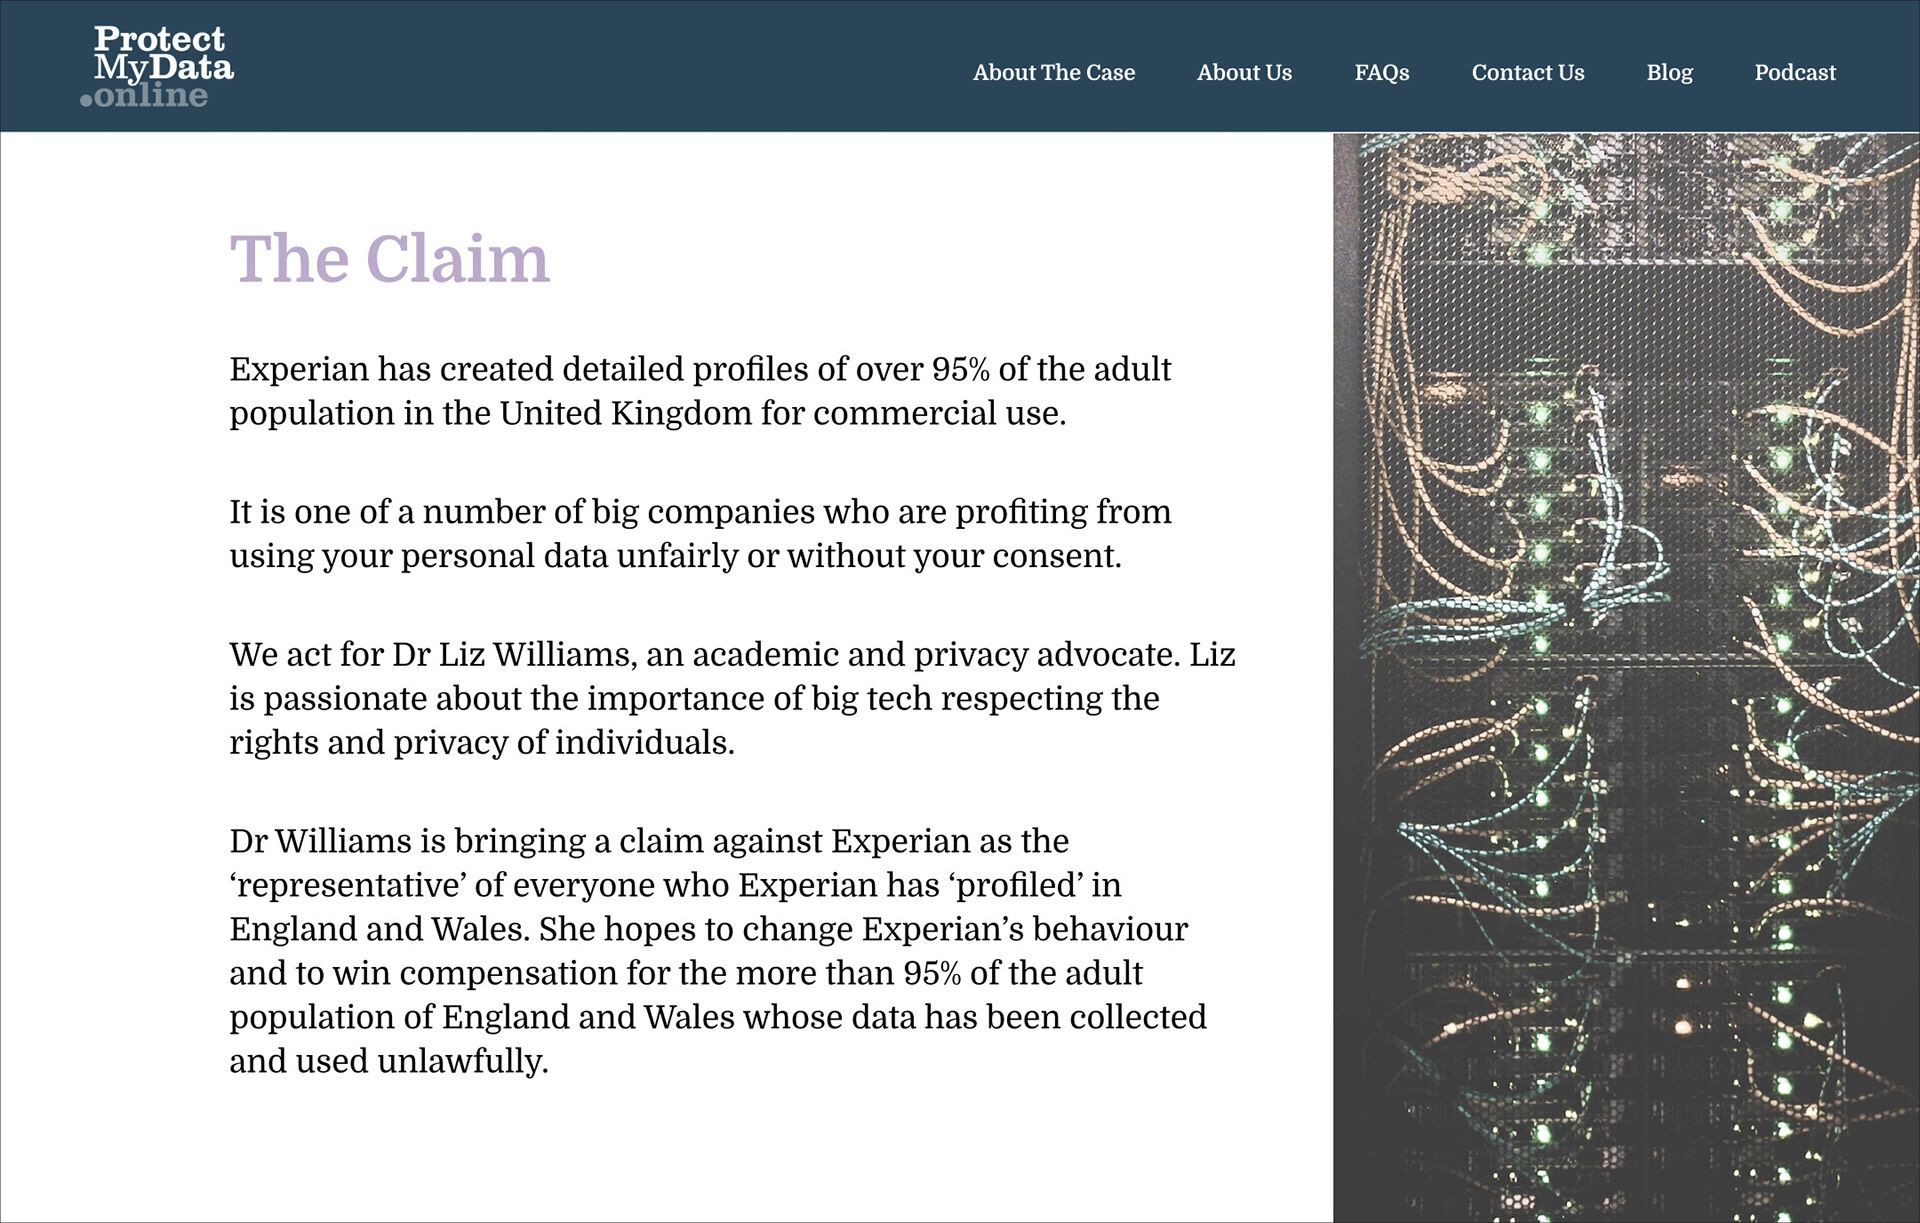Open the FAQs navigation link
The width and height of the screenshot is (1920, 1223).
click(1381, 73)
